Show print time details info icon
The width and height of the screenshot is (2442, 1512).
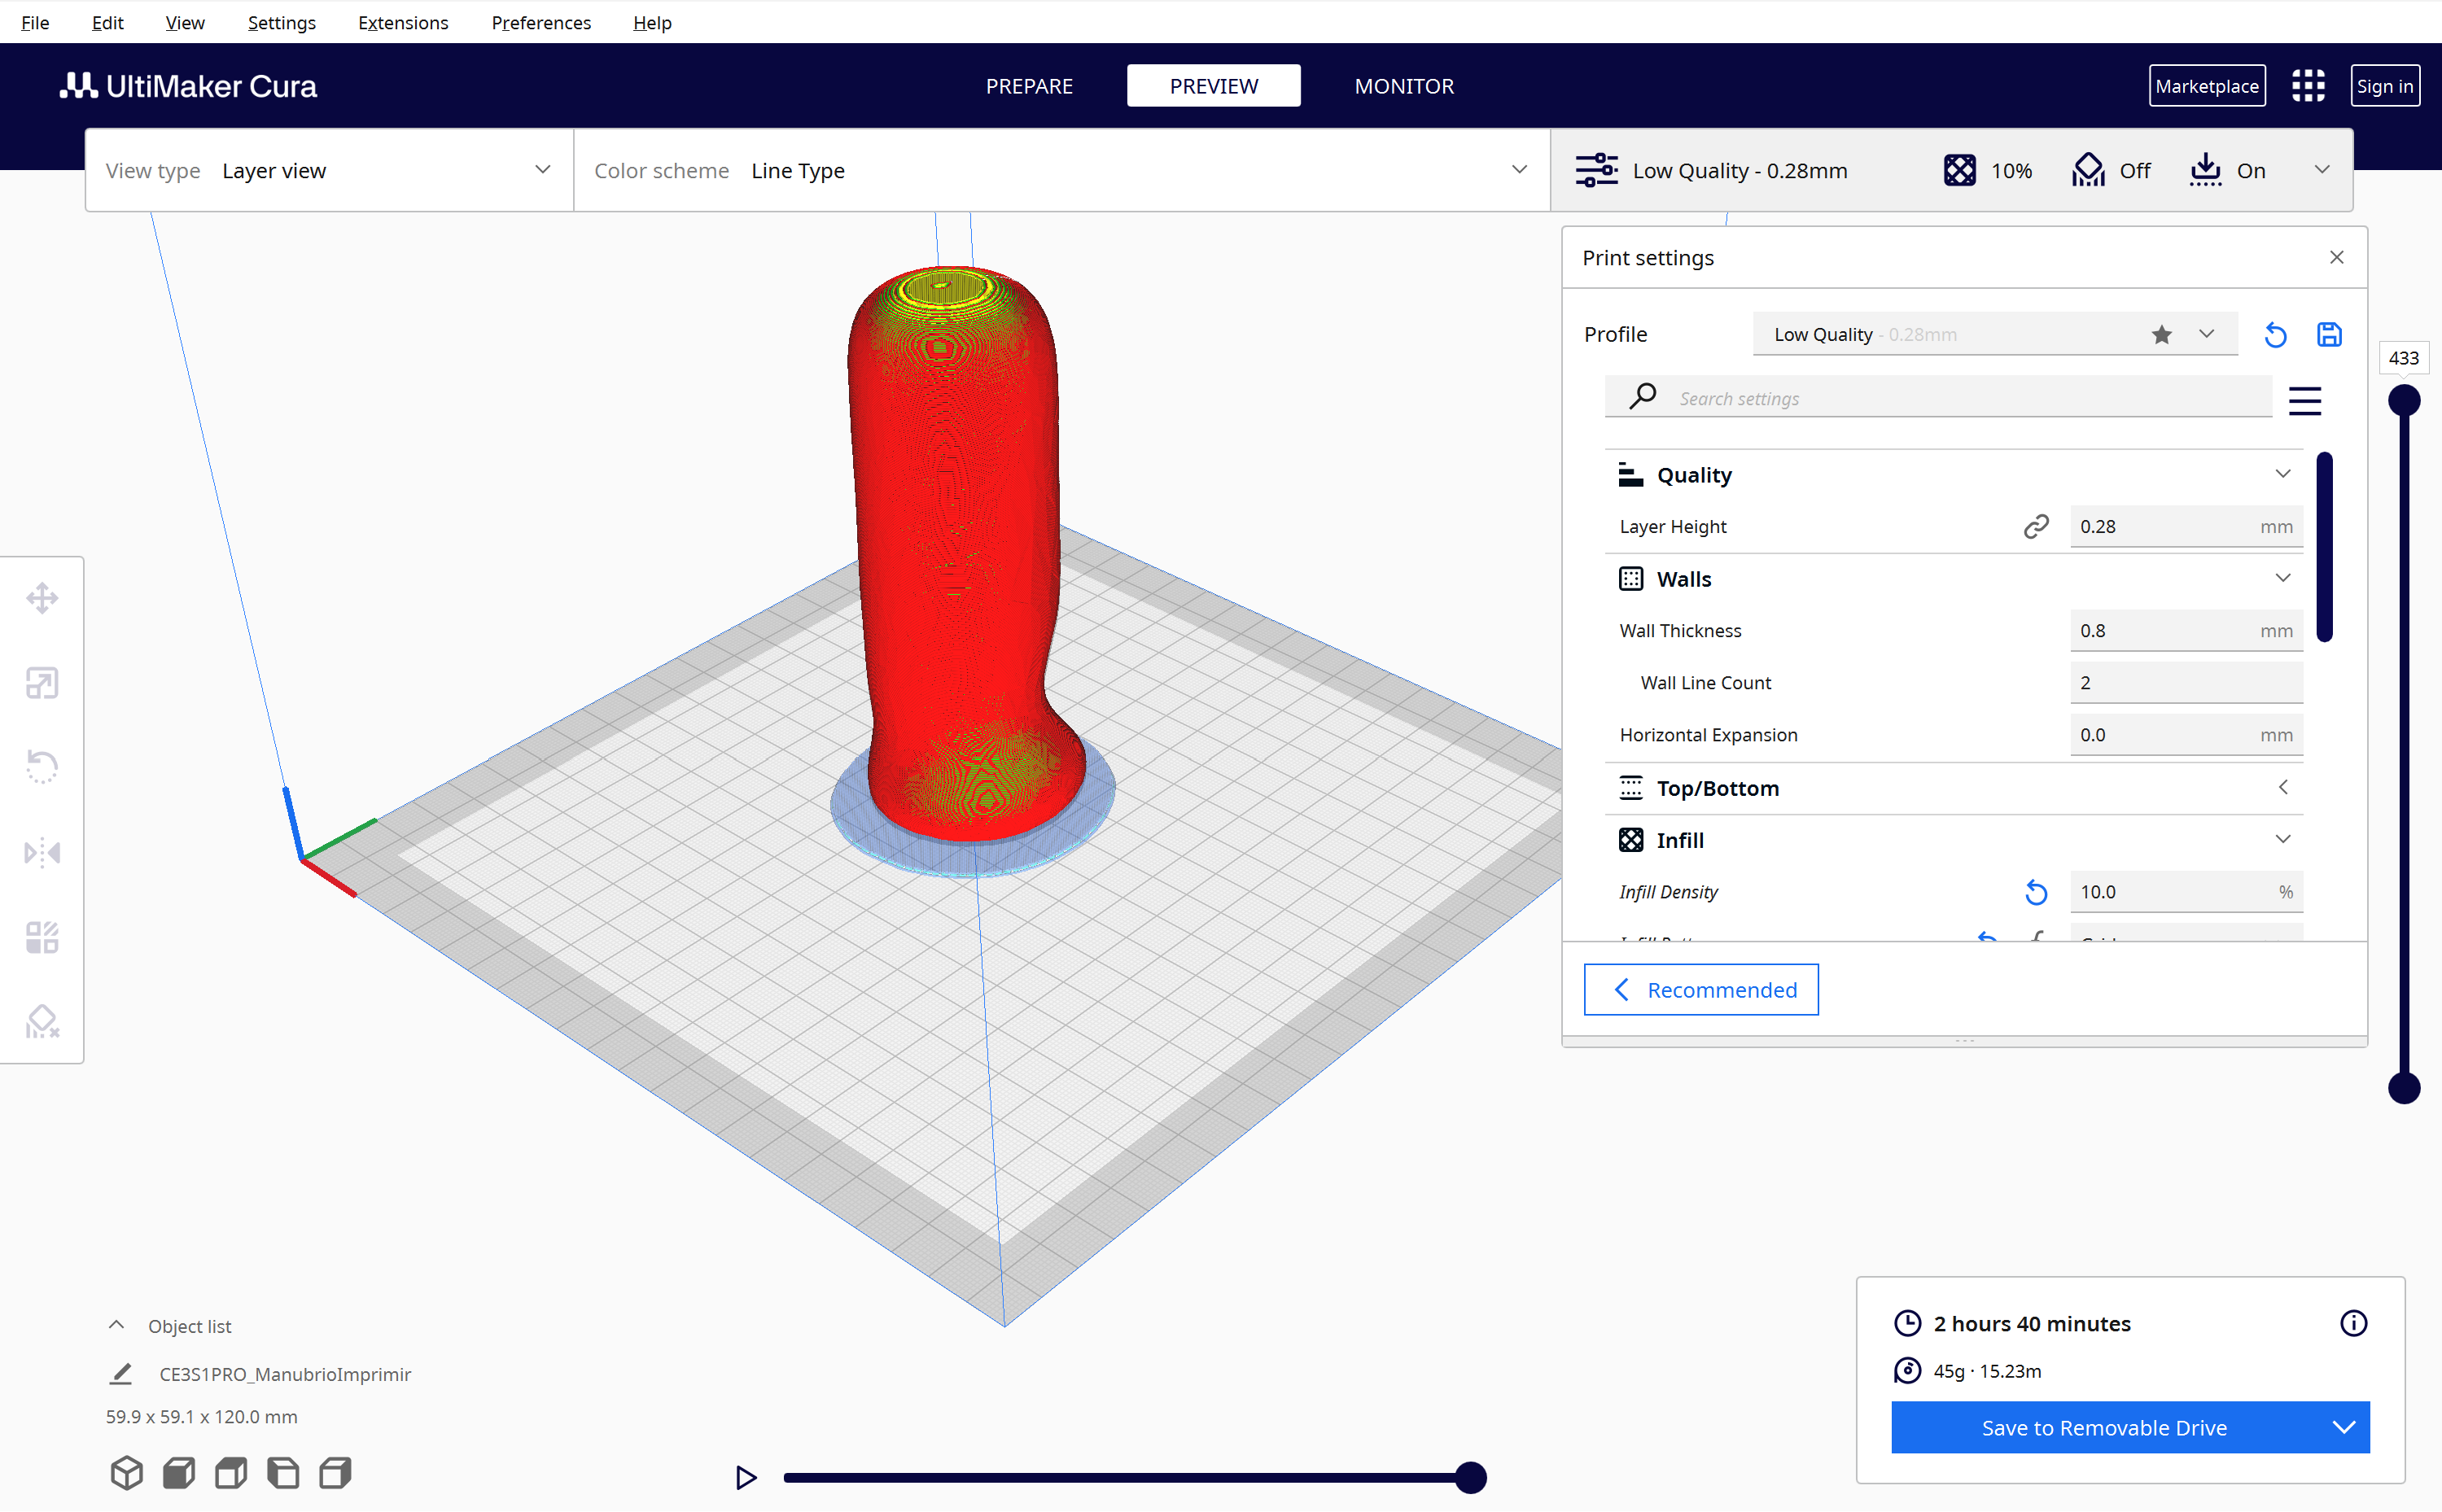[2353, 1323]
